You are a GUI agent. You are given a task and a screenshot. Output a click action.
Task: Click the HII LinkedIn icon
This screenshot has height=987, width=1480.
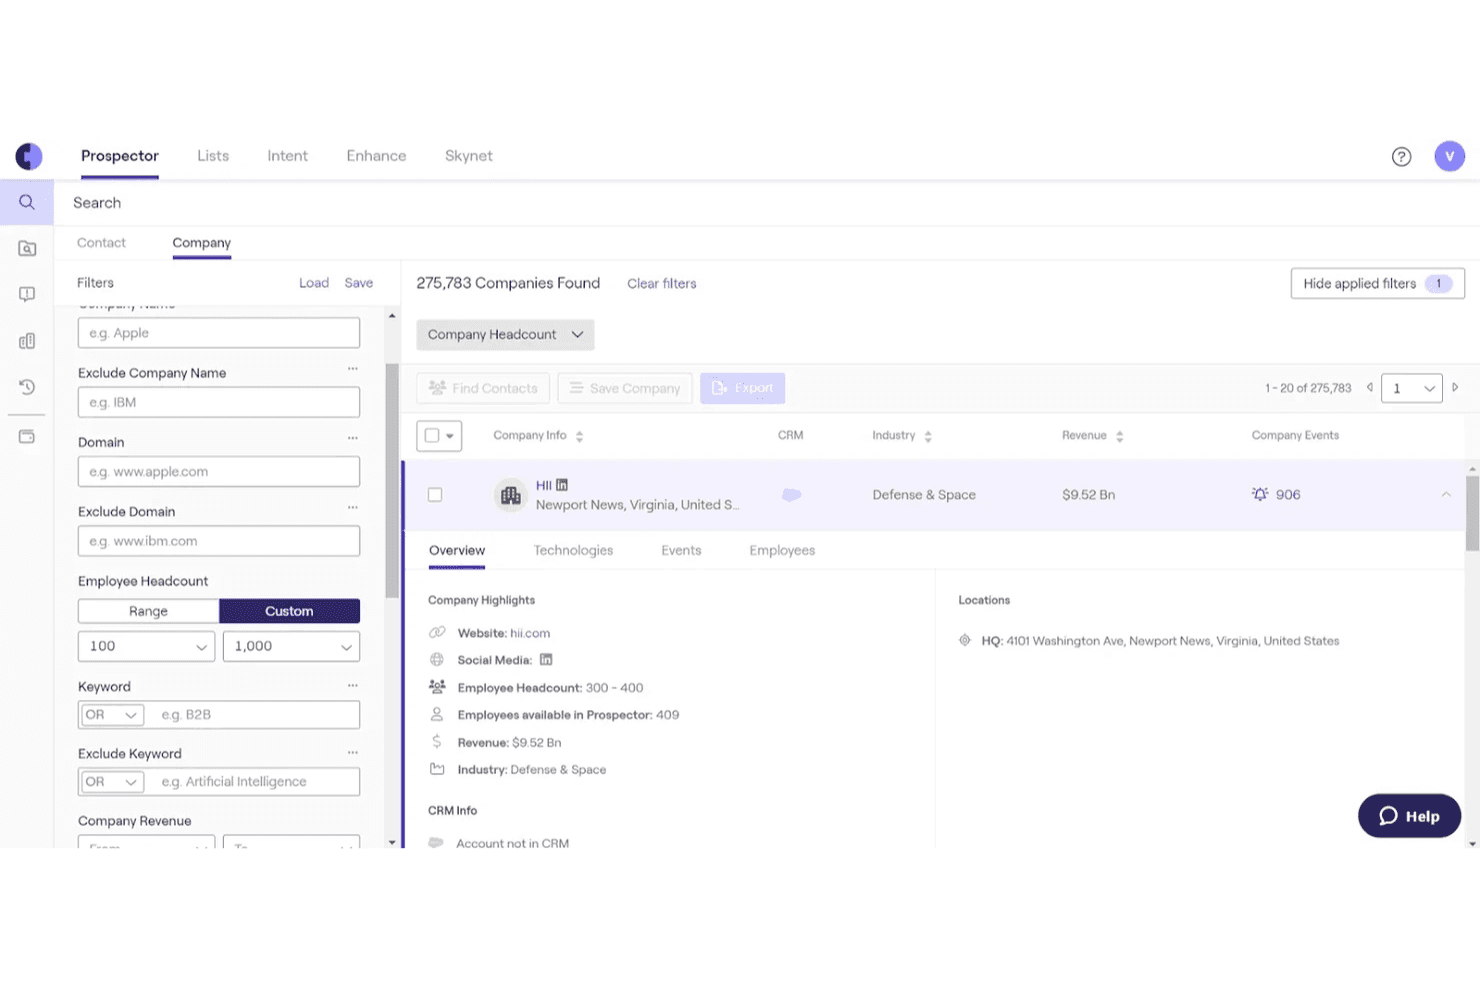click(562, 485)
